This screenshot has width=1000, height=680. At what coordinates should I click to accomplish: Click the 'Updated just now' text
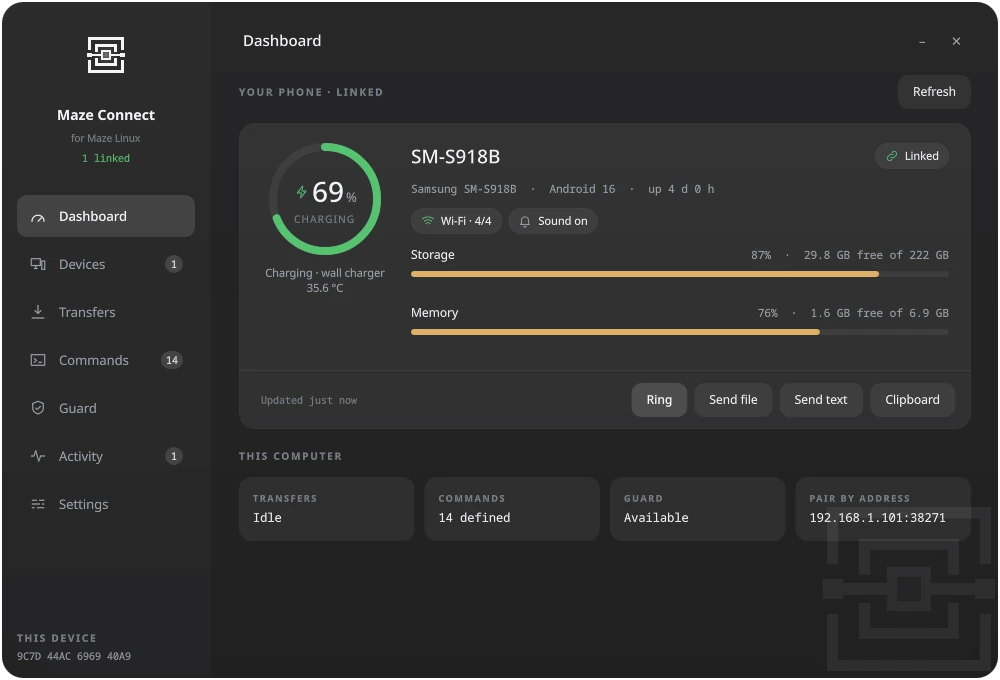[x=309, y=401]
